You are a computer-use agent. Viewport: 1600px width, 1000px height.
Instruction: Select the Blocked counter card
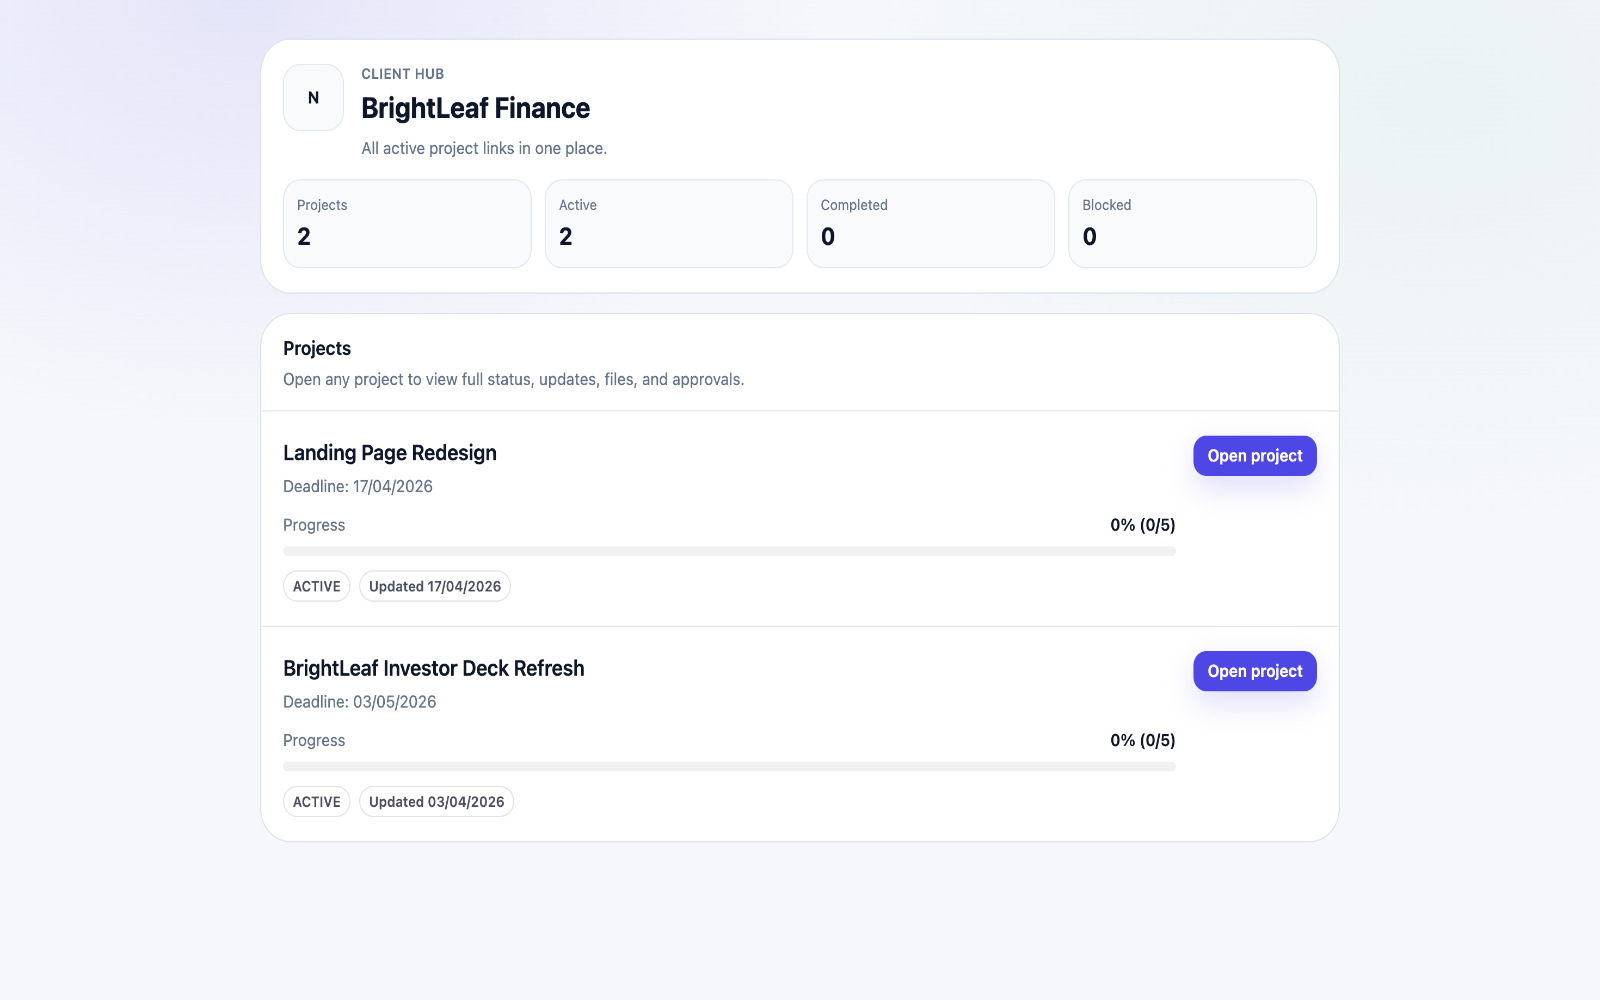click(x=1192, y=223)
